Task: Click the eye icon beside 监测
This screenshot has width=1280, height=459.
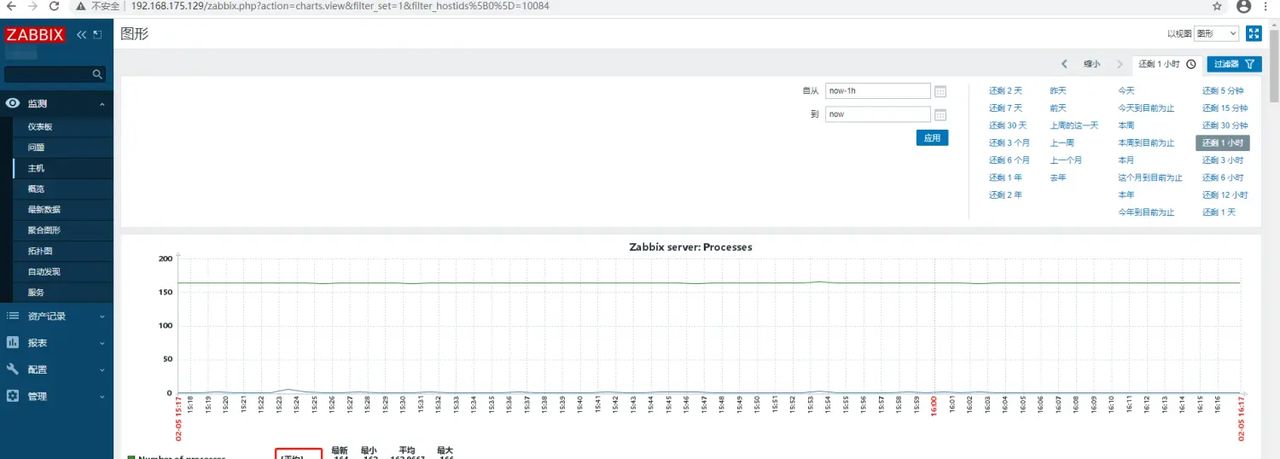Action: pos(13,103)
